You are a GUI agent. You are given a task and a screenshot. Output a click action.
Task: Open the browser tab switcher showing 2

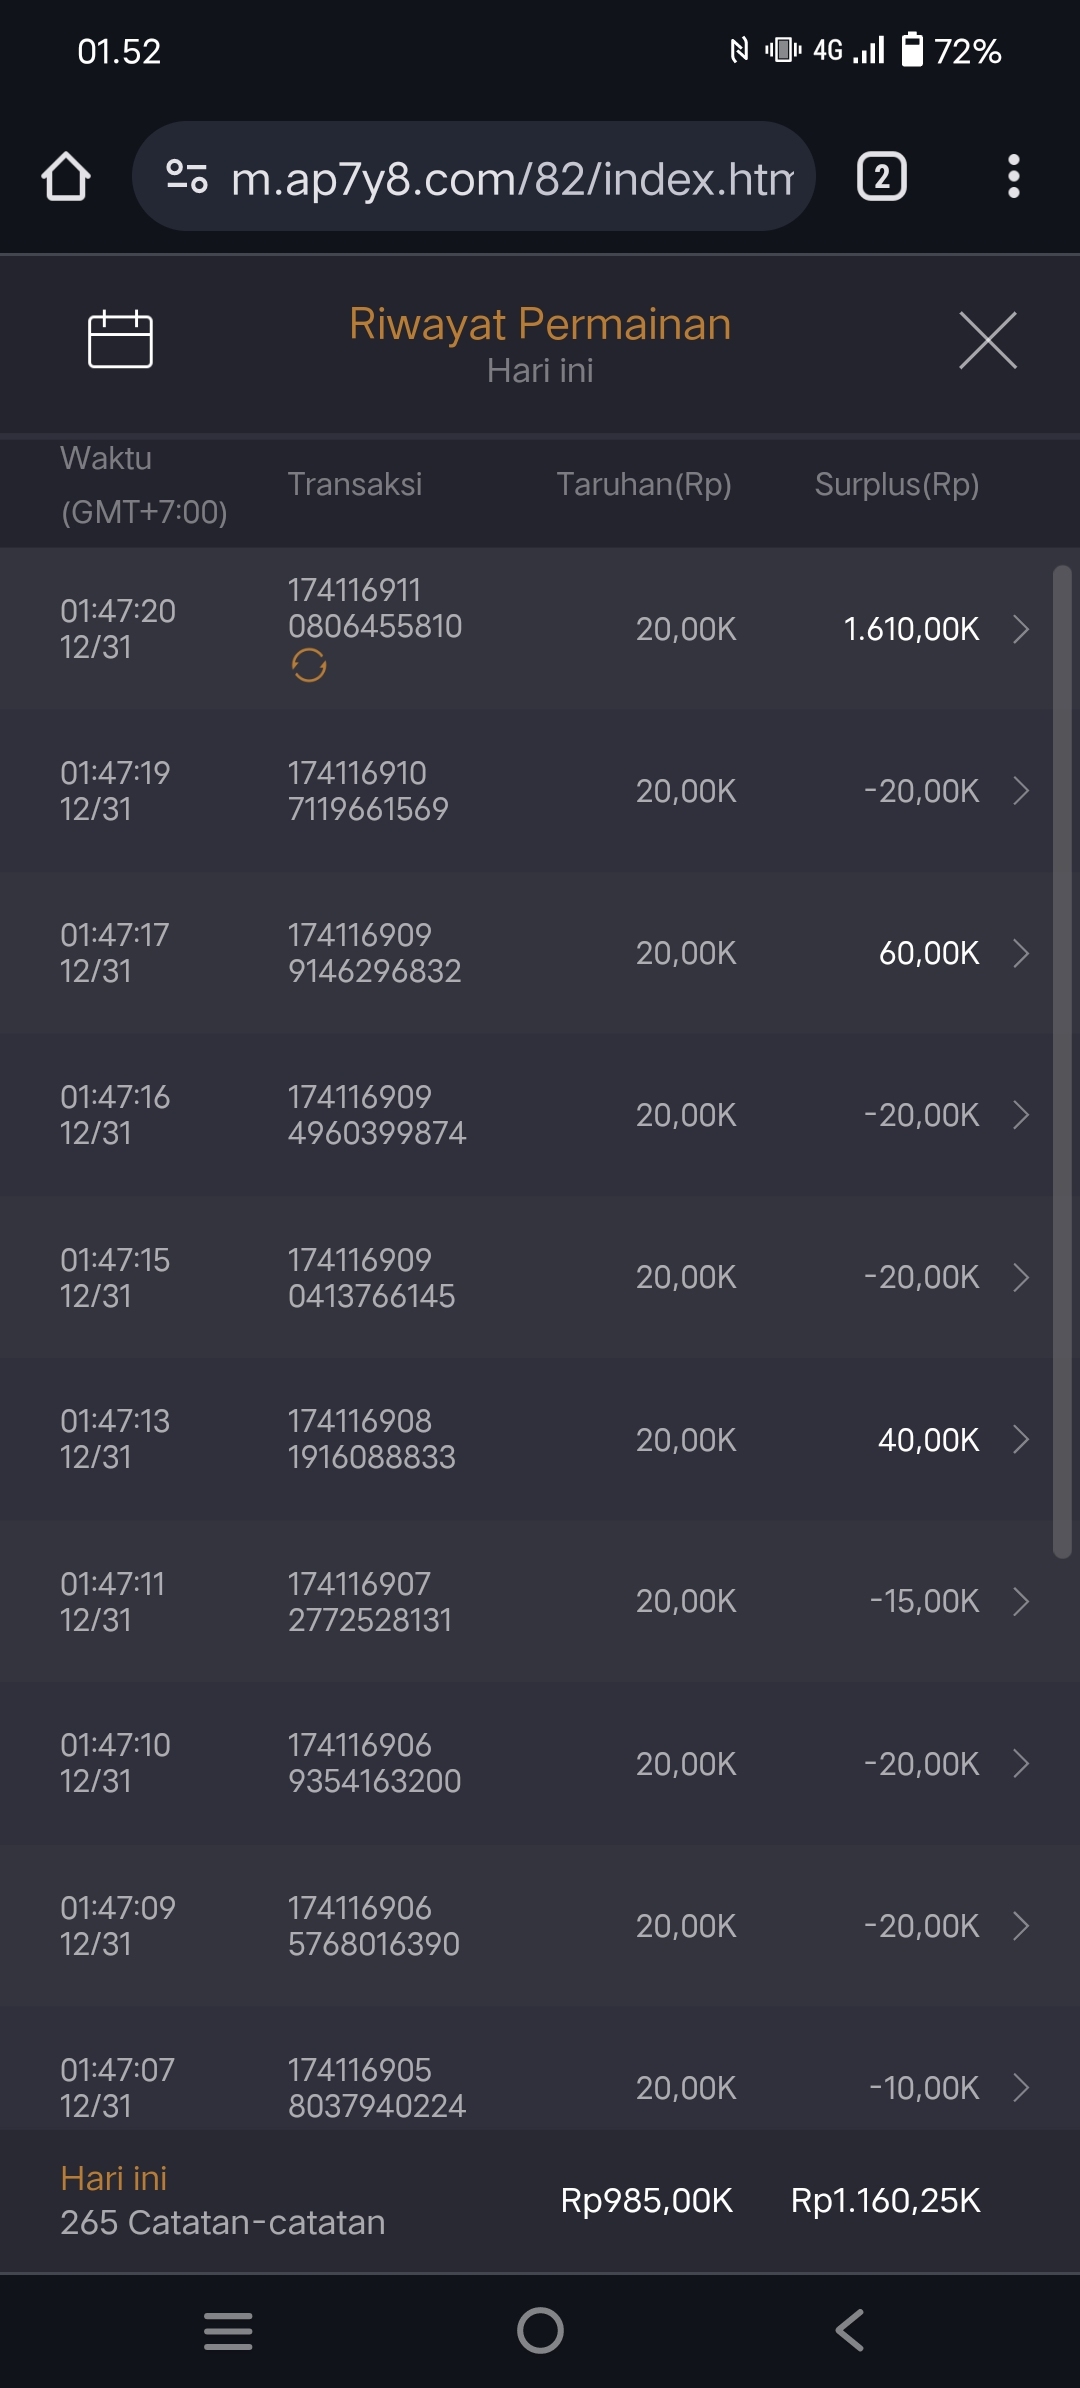(881, 177)
